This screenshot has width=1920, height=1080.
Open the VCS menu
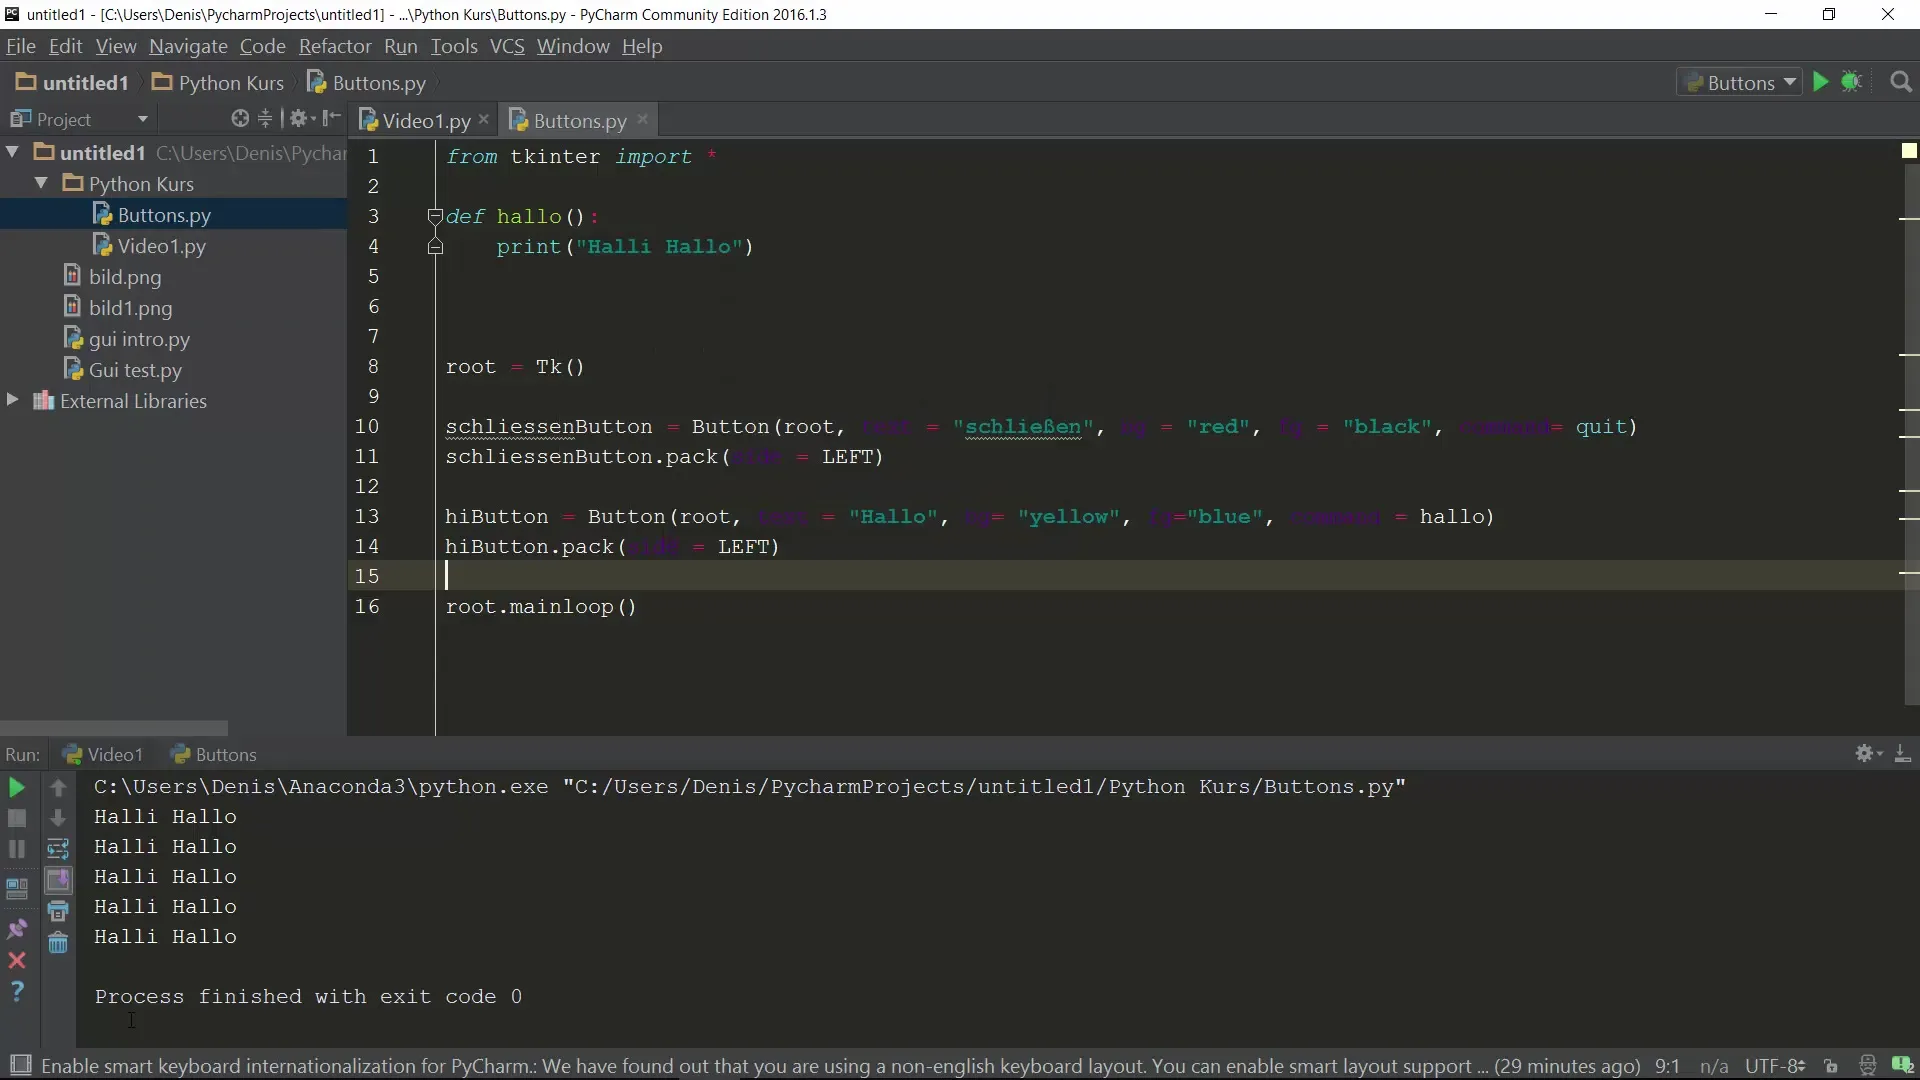coord(507,46)
